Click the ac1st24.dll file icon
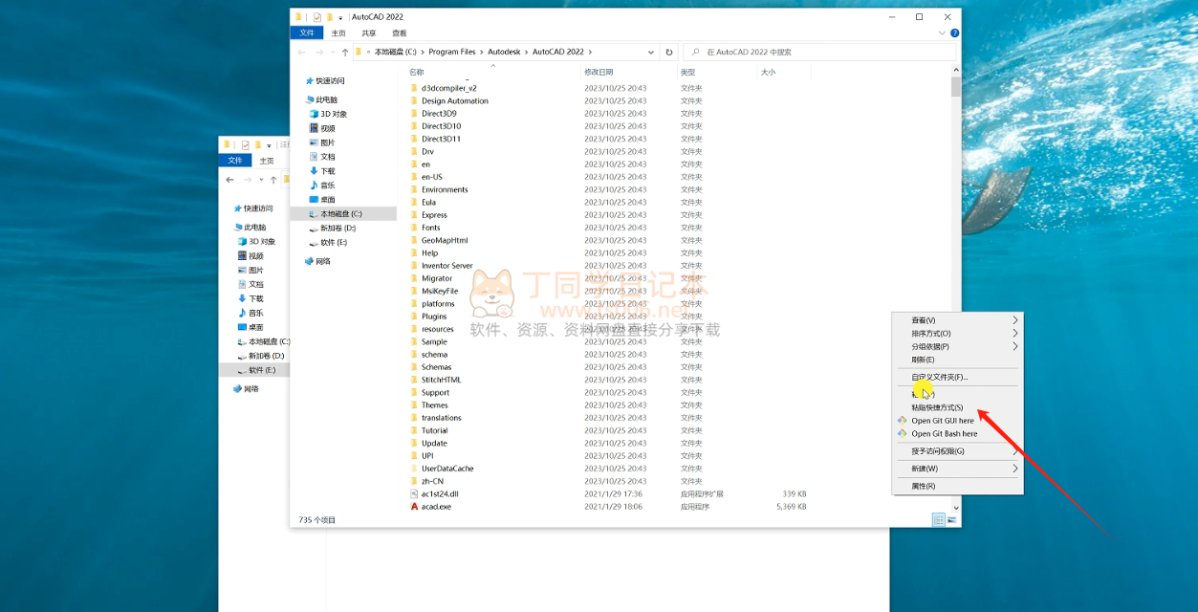The width and height of the screenshot is (1198, 612). coord(414,494)
